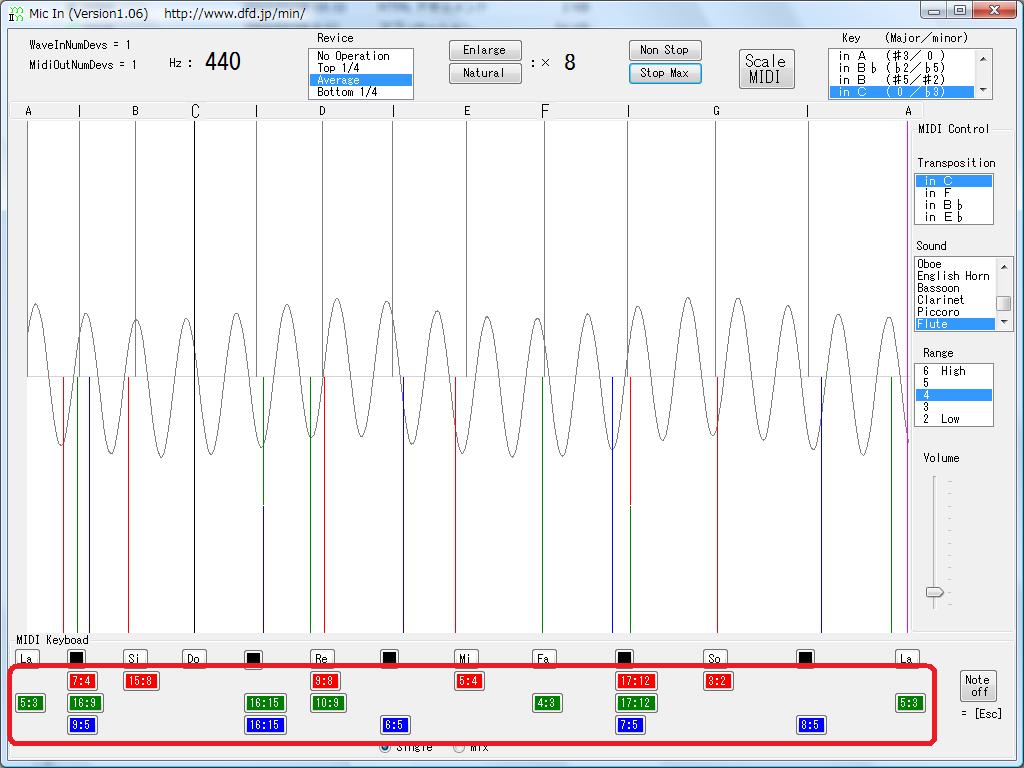Click the Sound list scrollbar thumb
1024x768 pixels.
(1004, 304)
